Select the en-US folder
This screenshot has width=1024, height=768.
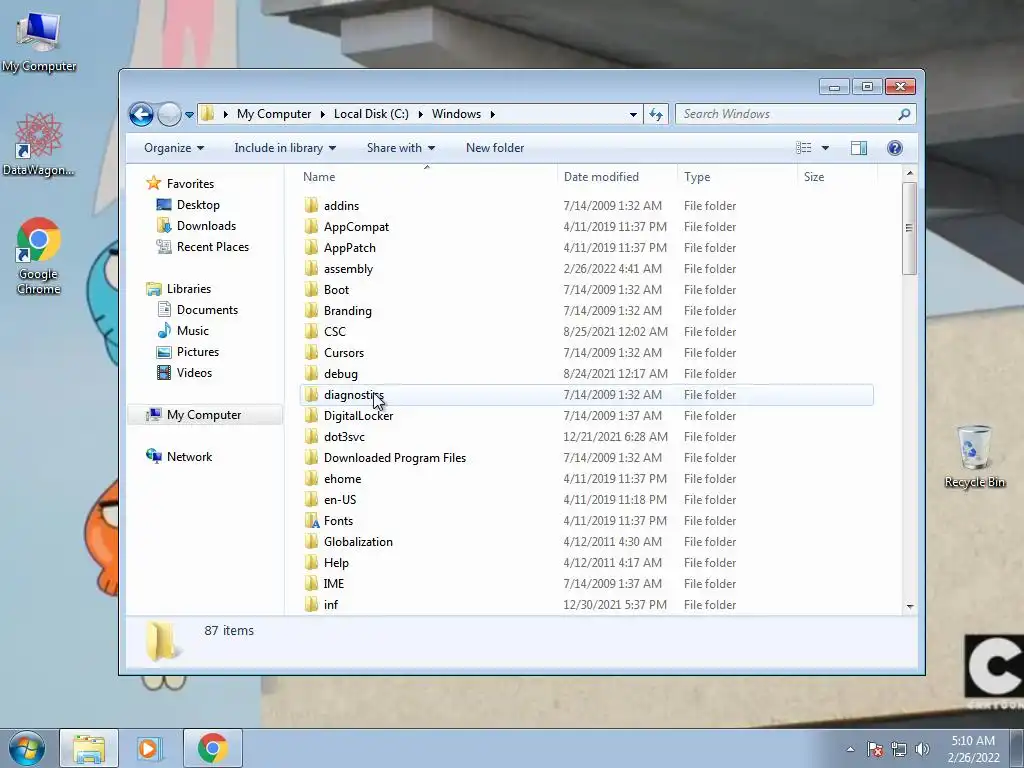(340, 500)
